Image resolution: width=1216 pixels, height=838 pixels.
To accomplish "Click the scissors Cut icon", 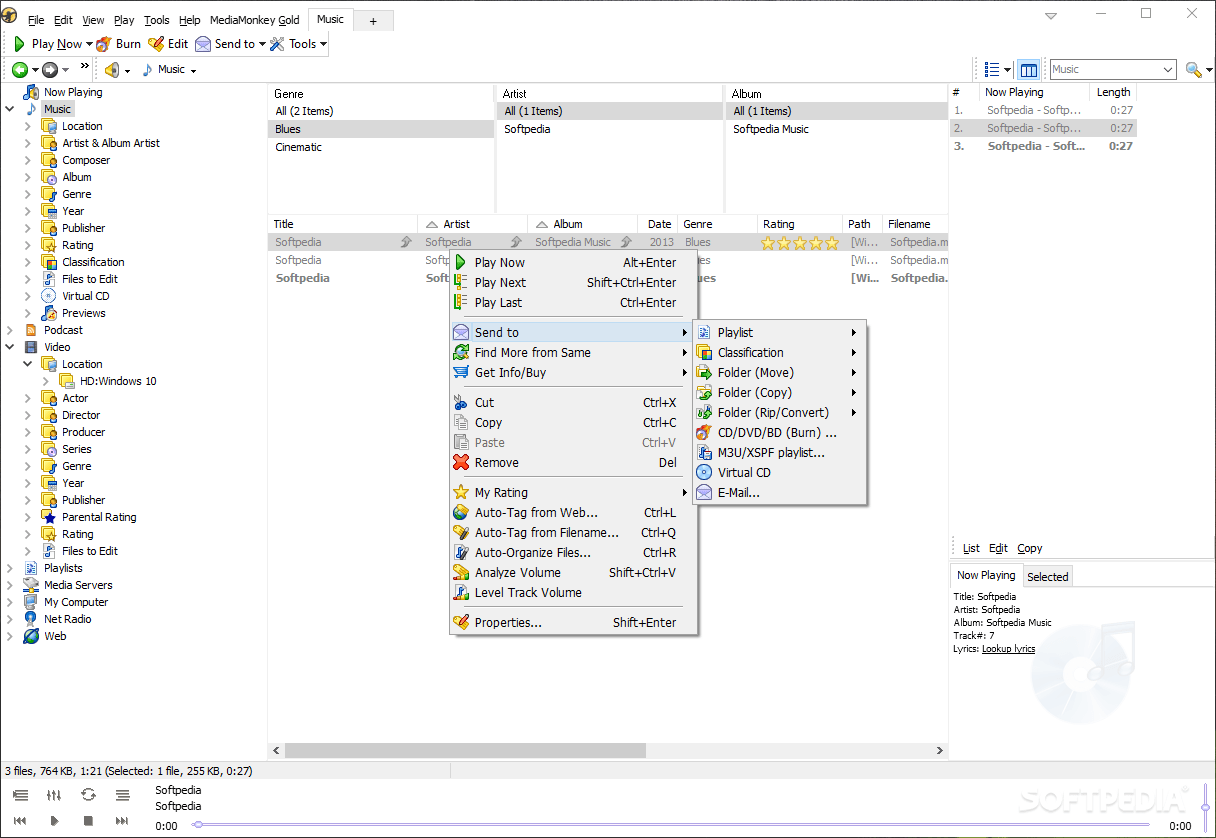I will click(460, 402).
